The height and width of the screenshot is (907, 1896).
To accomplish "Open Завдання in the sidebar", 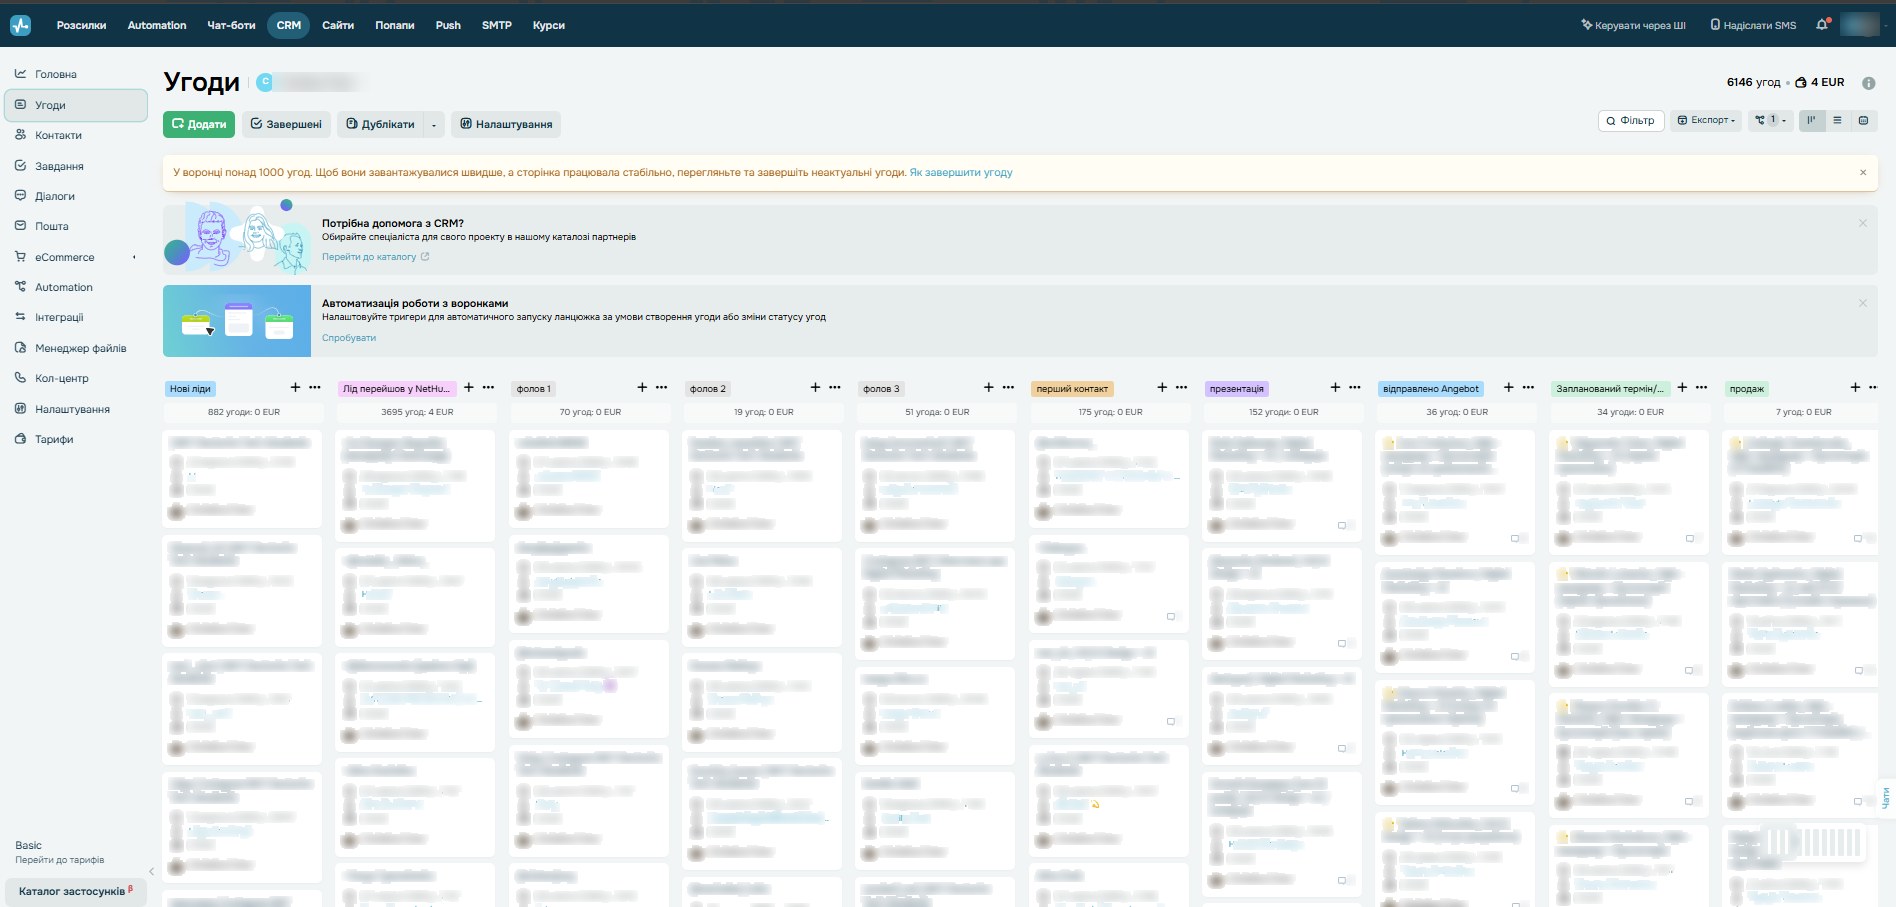I will [x=59, y=166].
